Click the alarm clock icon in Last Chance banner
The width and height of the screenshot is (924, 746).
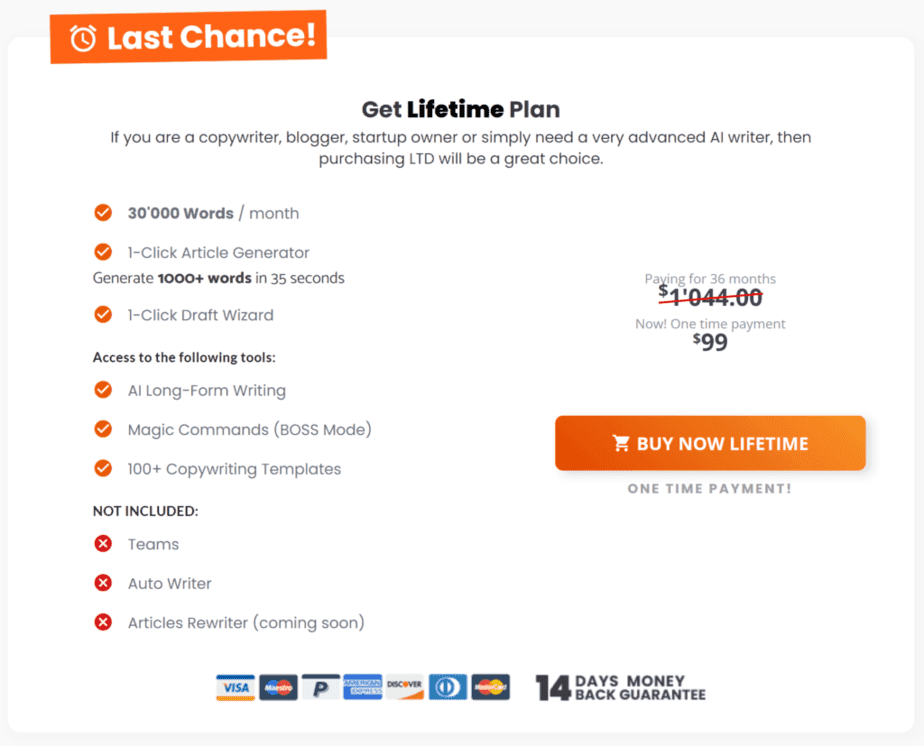tap(83, 39)
